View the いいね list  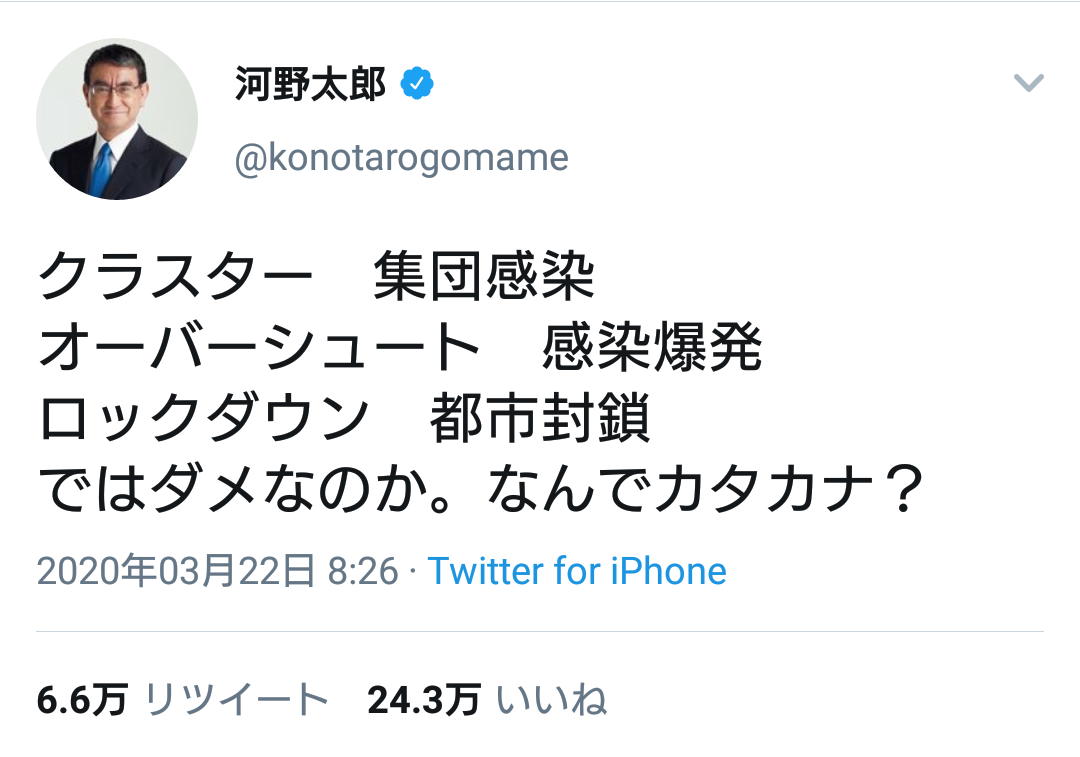click(x=552, y=700)
